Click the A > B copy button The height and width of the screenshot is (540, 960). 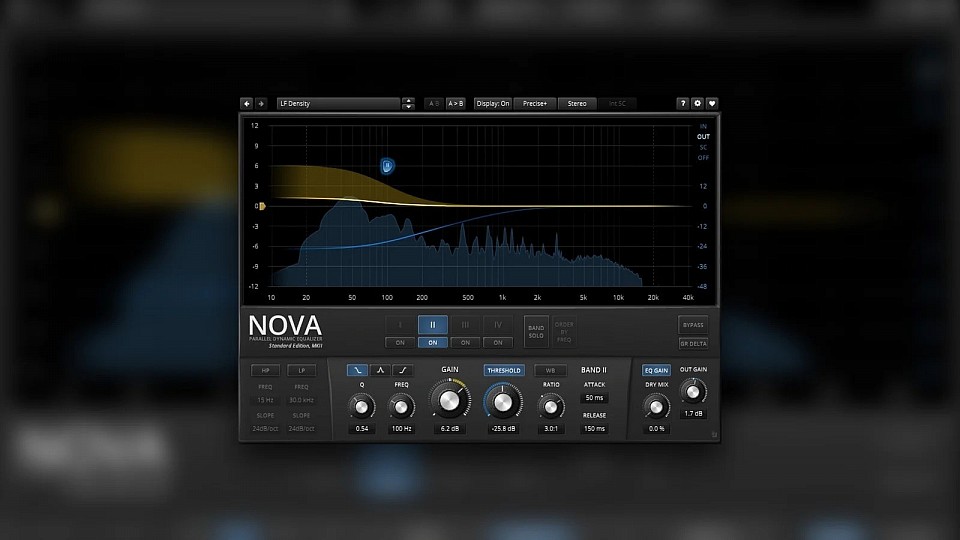pos(456,103)
